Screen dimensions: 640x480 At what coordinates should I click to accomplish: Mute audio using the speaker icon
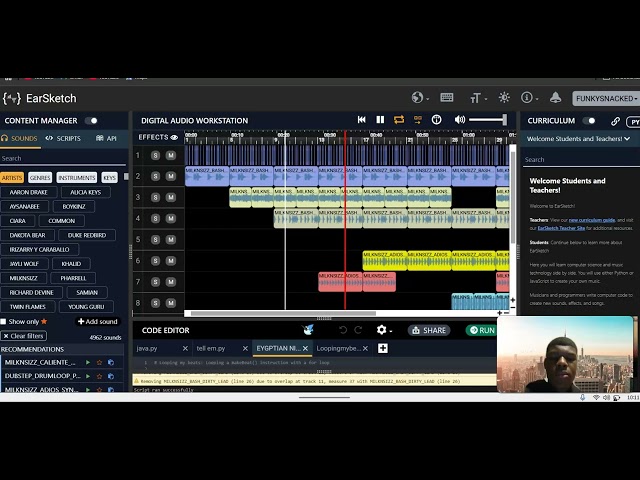460,120
